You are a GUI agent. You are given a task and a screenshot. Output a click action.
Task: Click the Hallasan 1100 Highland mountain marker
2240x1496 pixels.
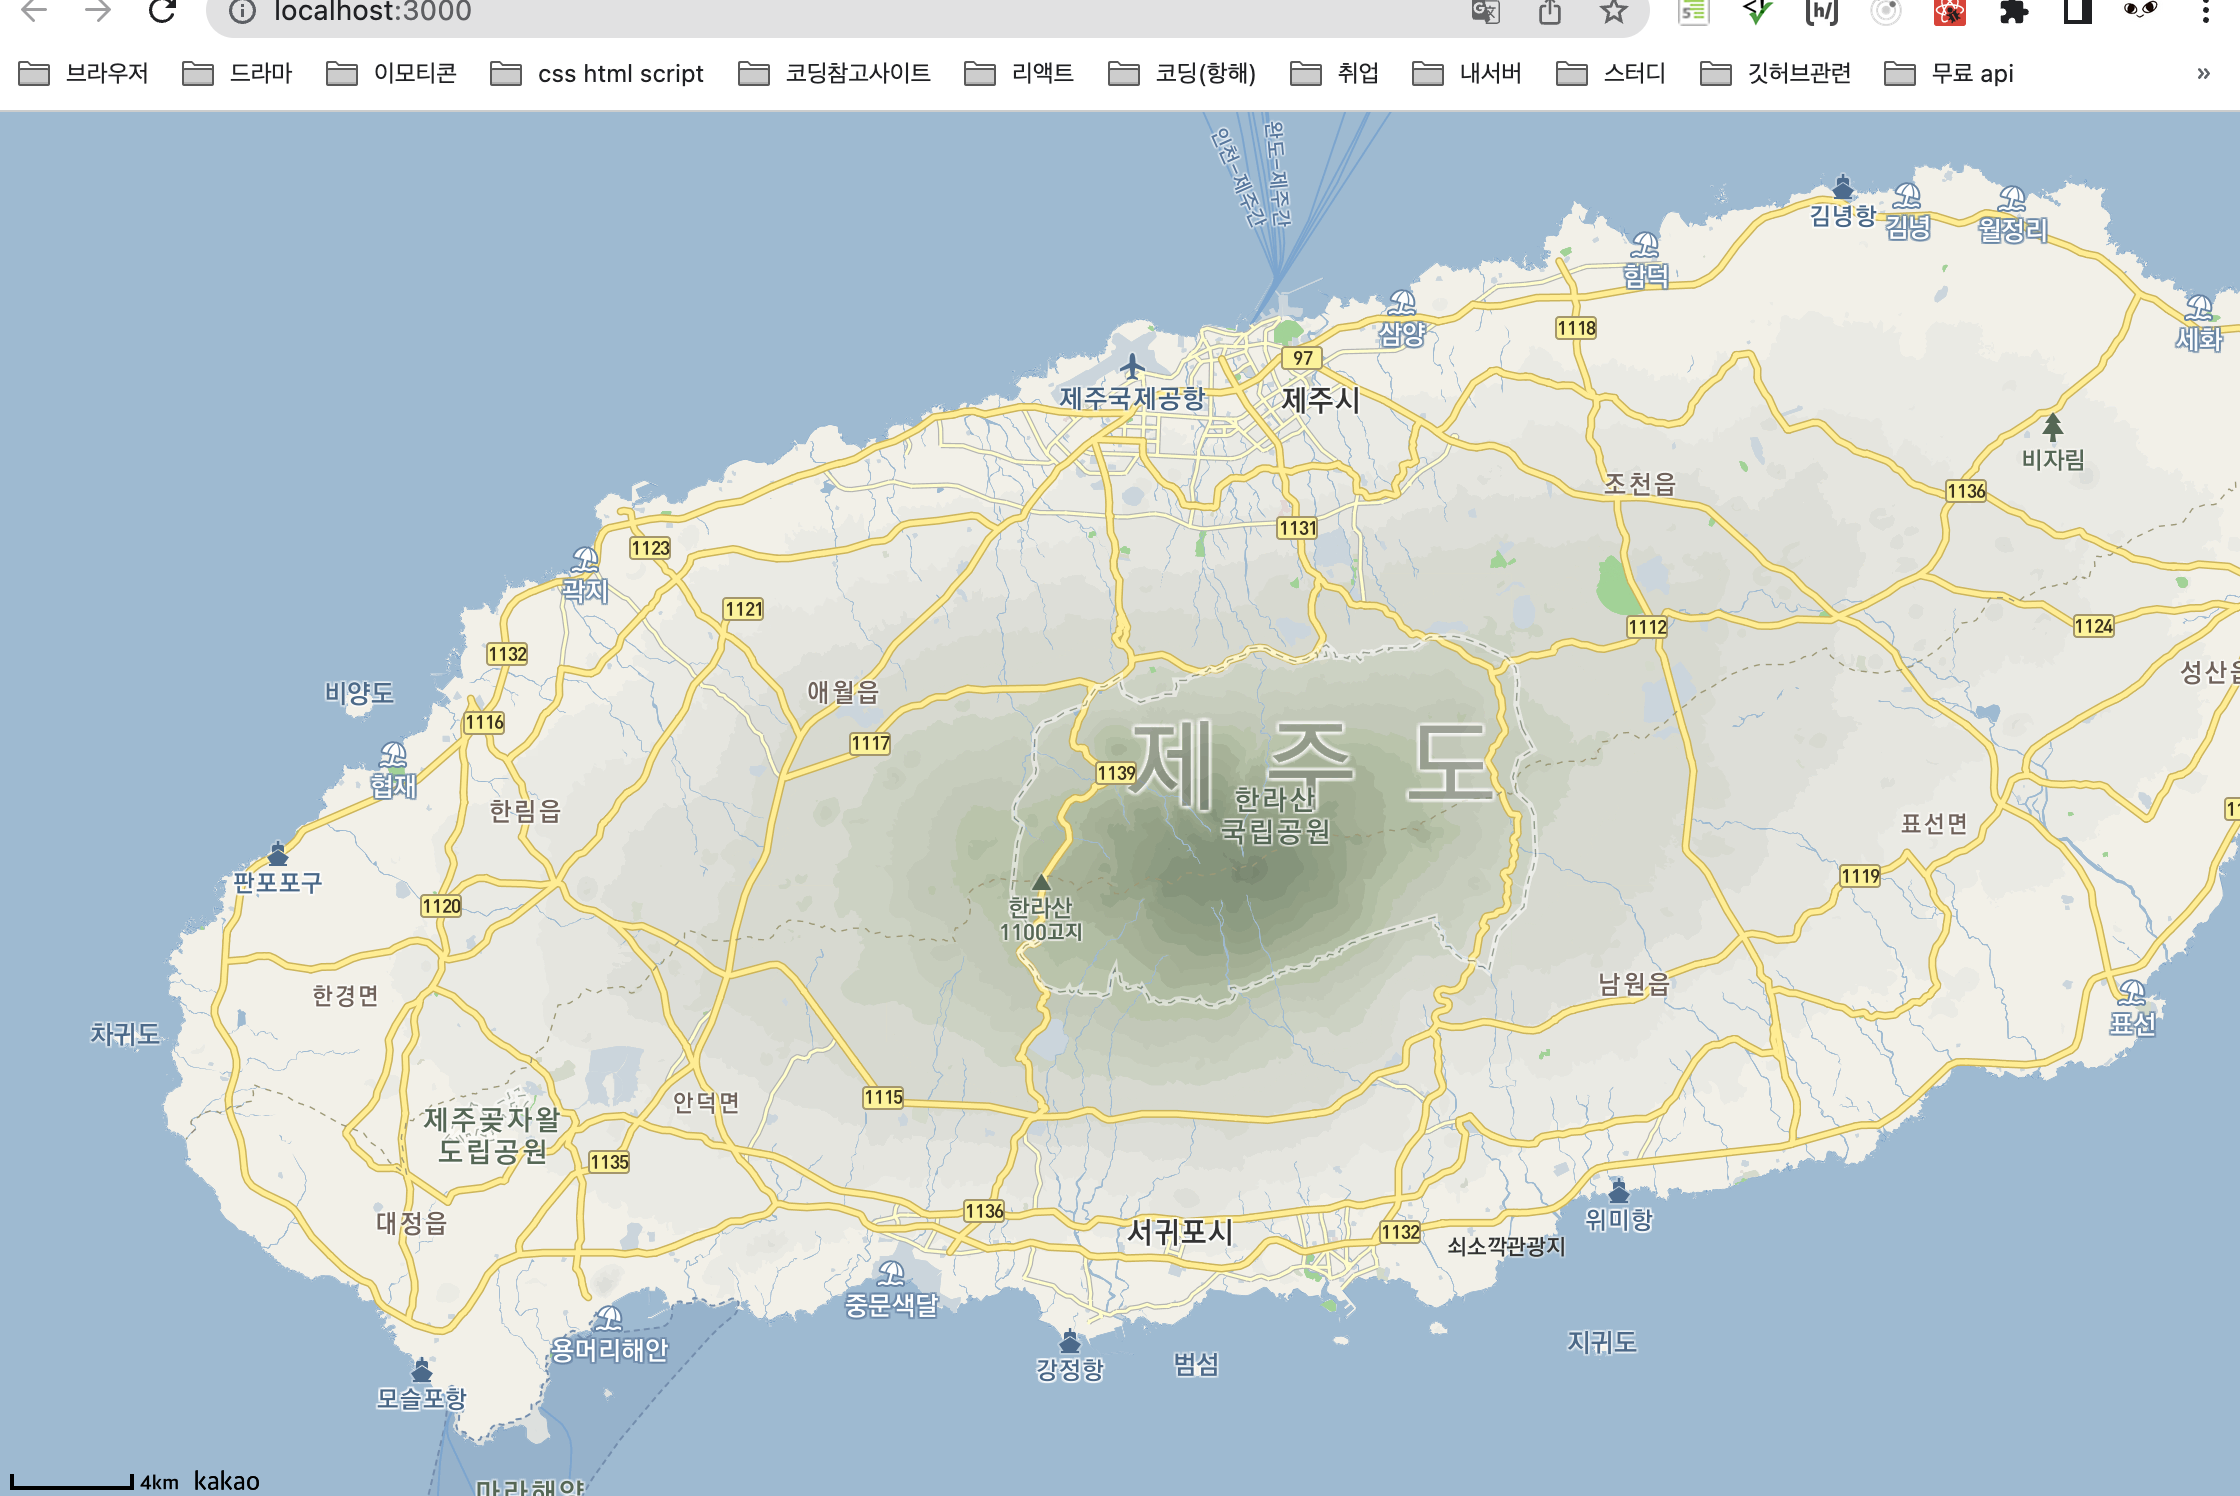point(1041,882)
